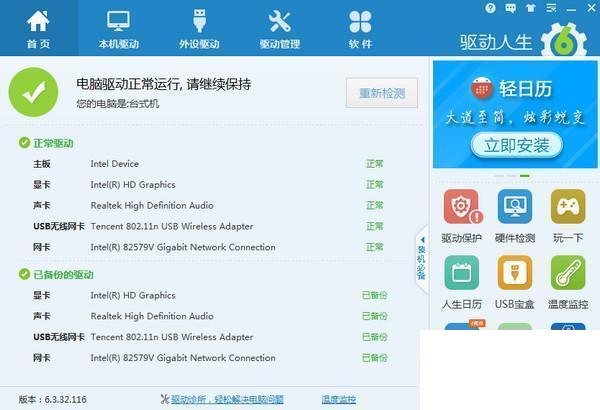
Task: Select Intel 82579V network row under 正常驱动
Action: pos(209,247)
